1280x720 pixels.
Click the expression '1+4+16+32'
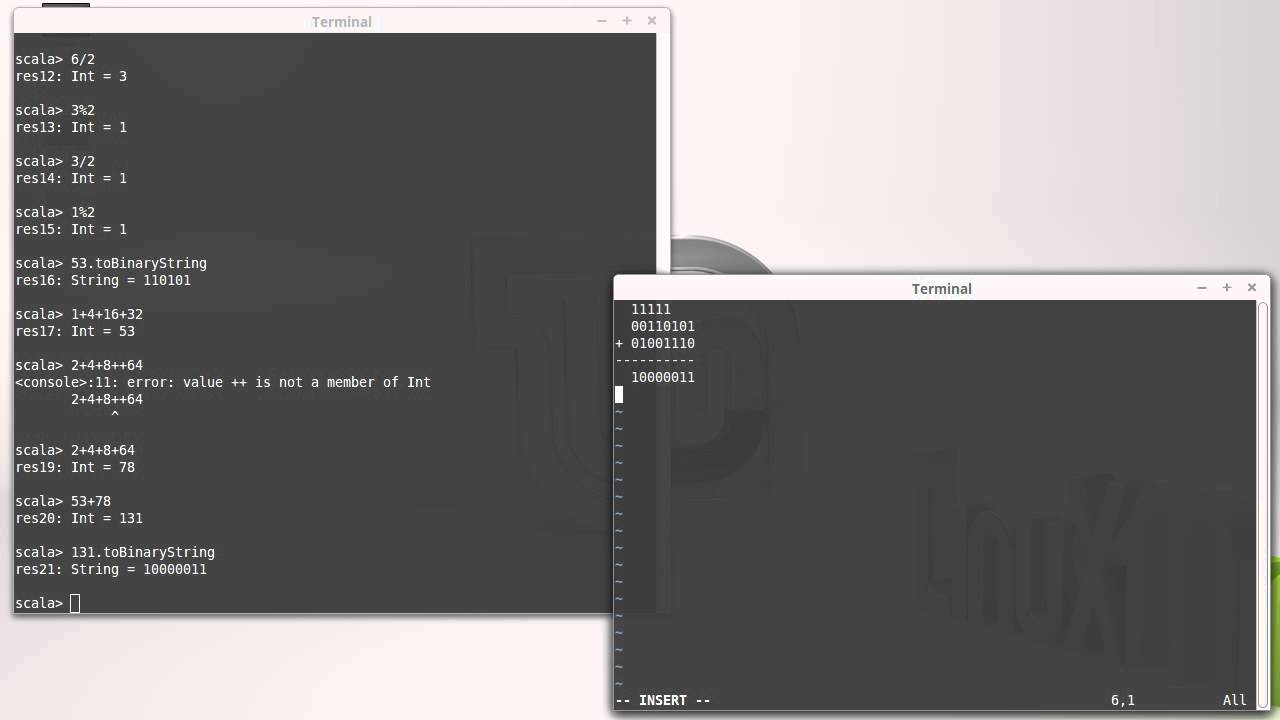tap(107, 314)
